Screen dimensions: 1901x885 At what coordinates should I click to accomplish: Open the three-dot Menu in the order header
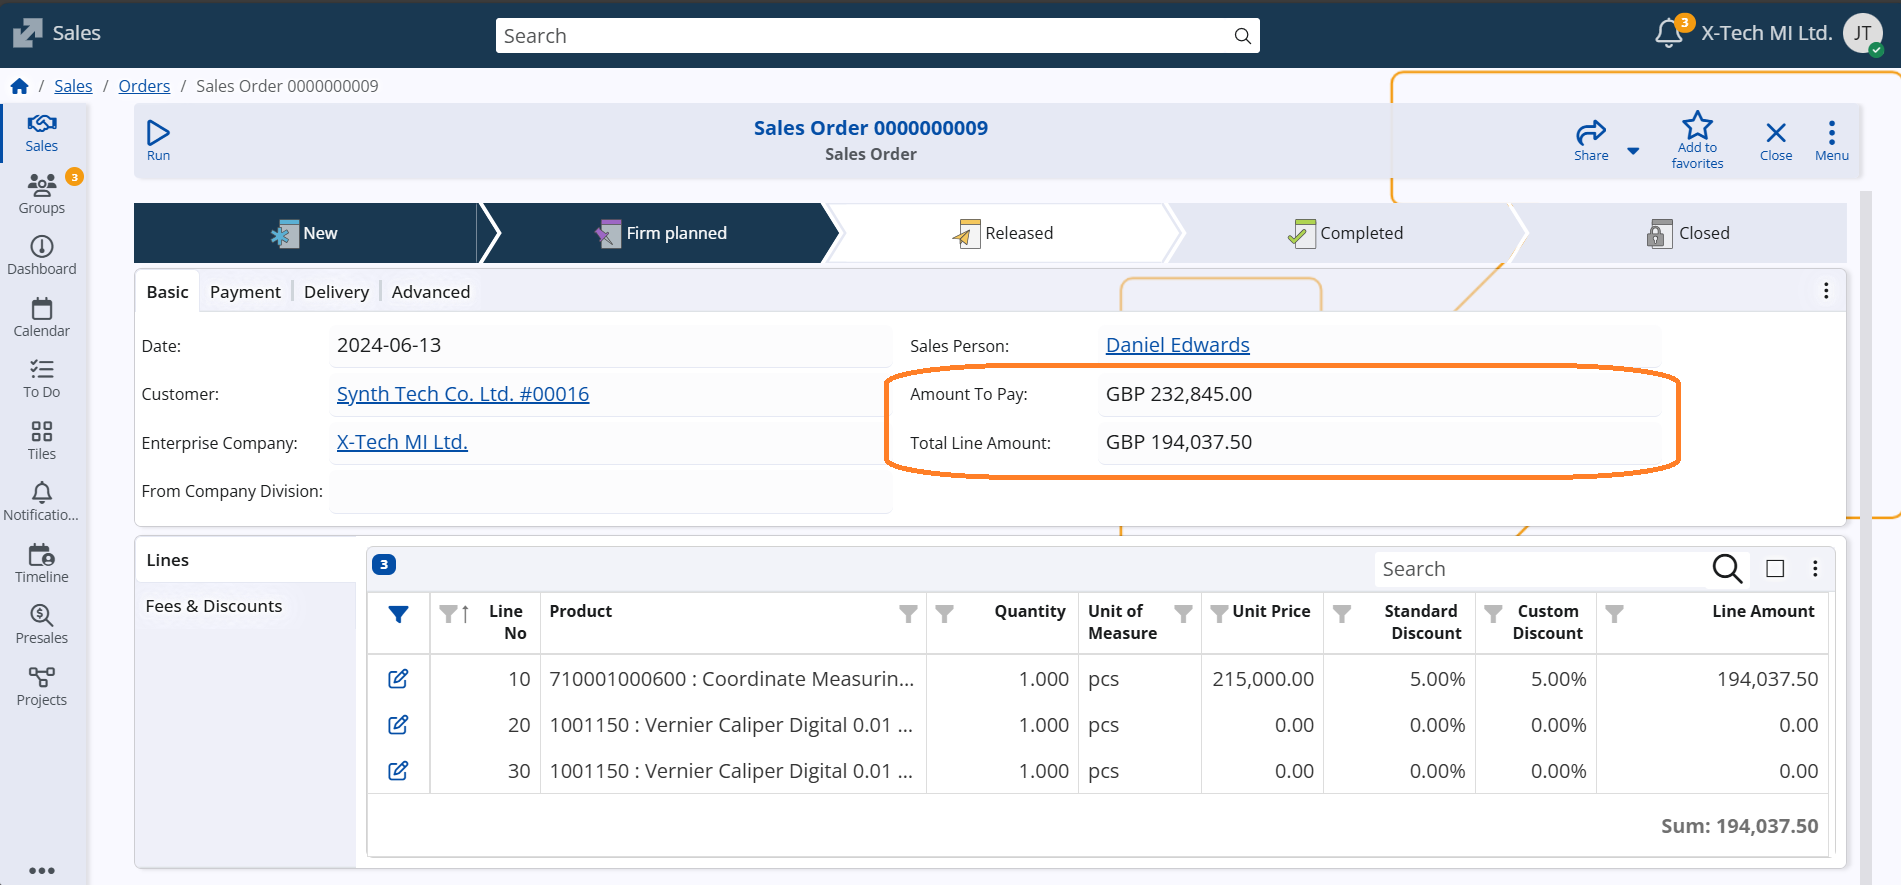(1831, 139)
